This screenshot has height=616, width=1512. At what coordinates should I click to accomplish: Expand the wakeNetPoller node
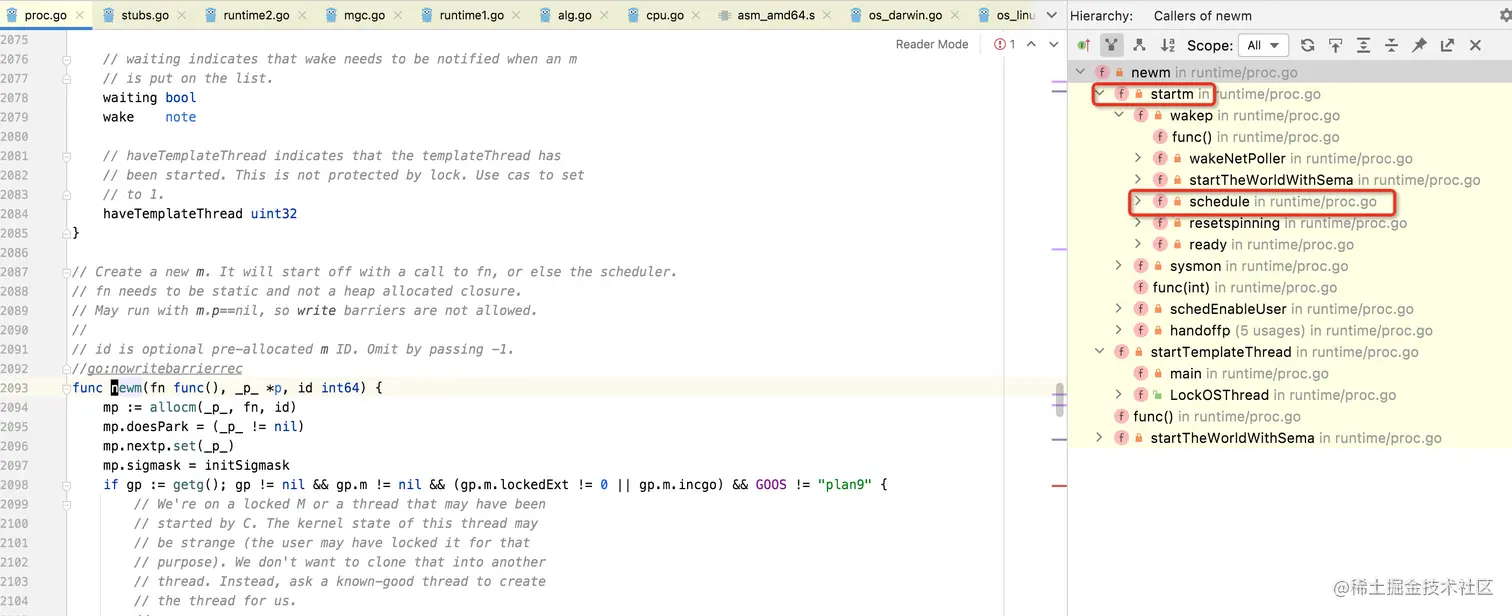pos(1138,159)
